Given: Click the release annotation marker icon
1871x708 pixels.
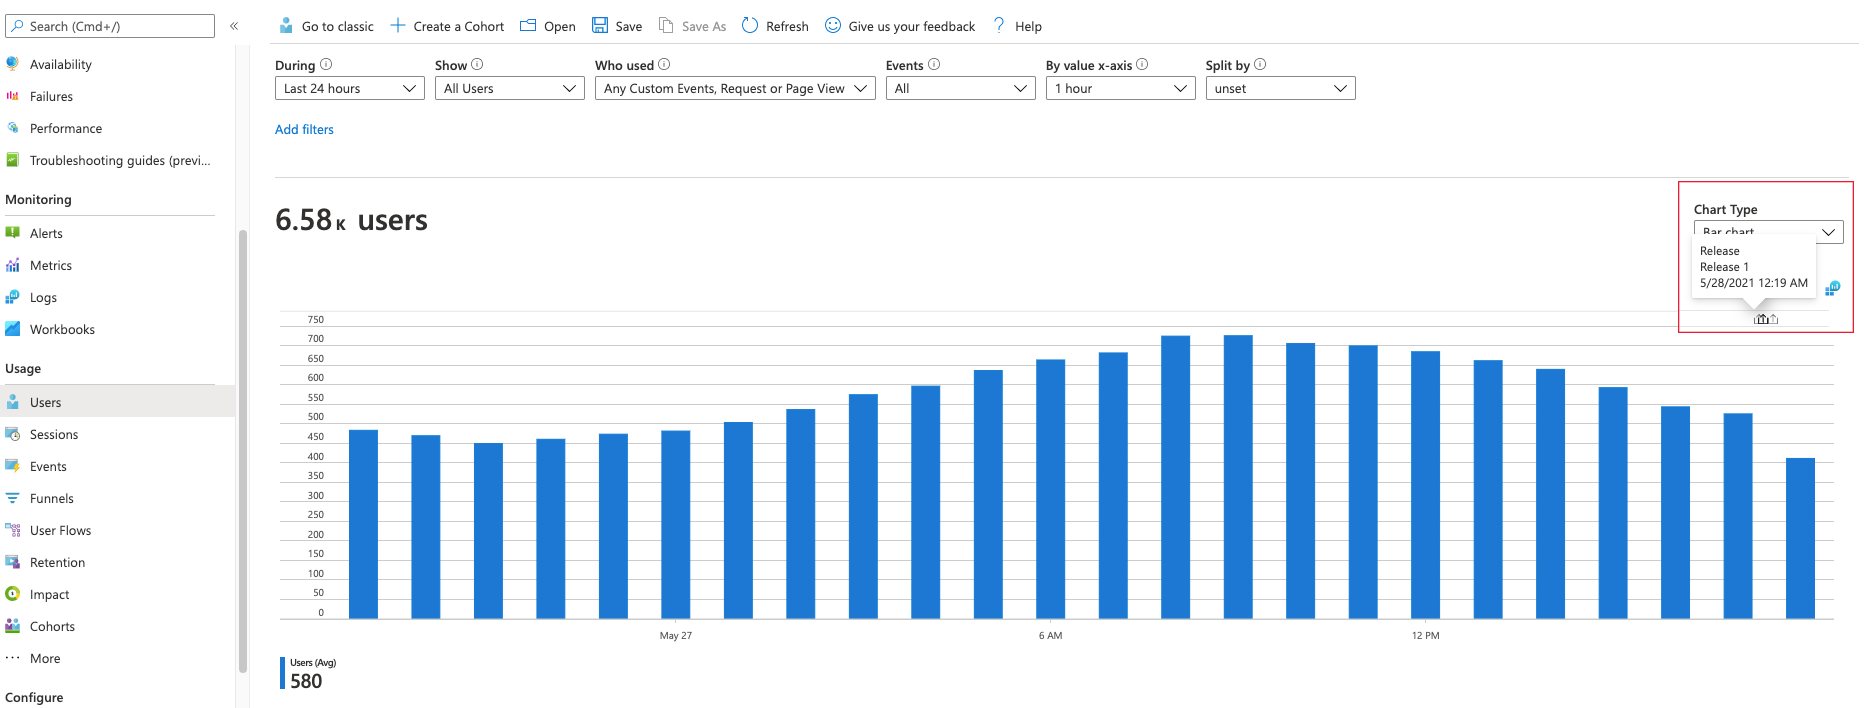Looking at the screenshot, I should [x=1761, y=319].
